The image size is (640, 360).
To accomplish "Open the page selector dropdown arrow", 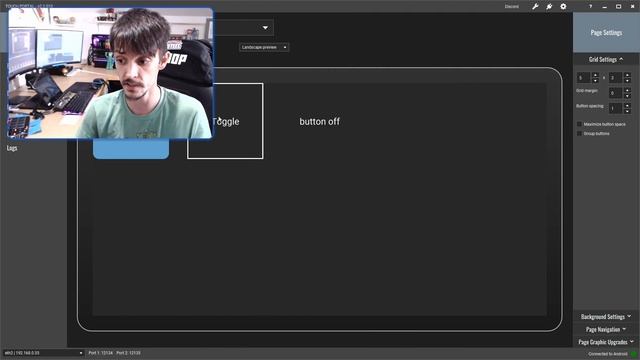I will tap(265, 28).
